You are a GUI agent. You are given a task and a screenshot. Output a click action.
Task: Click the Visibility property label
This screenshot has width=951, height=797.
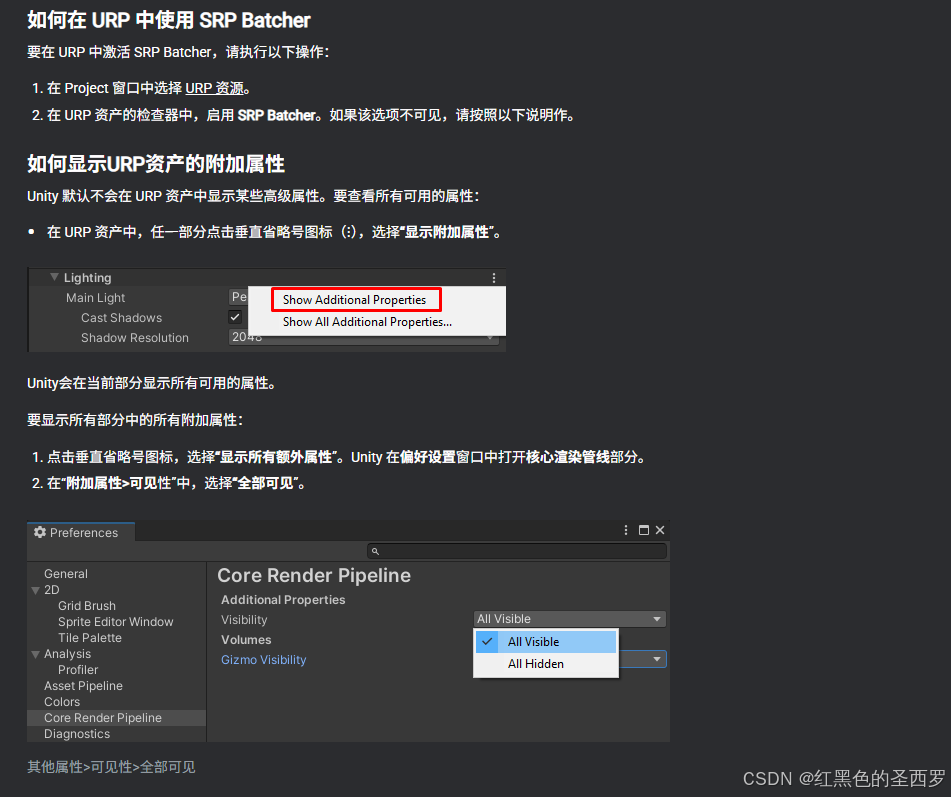coord(244,620)
